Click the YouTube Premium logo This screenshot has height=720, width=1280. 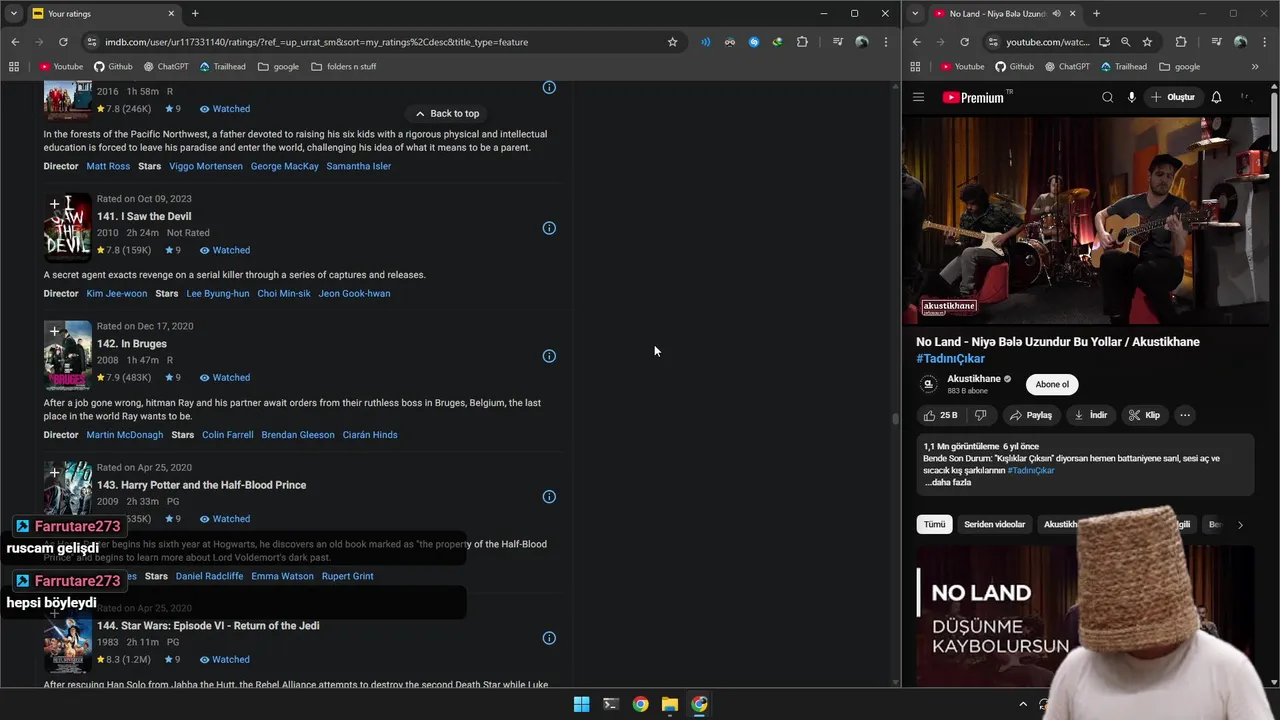click(x=975, y=97)
